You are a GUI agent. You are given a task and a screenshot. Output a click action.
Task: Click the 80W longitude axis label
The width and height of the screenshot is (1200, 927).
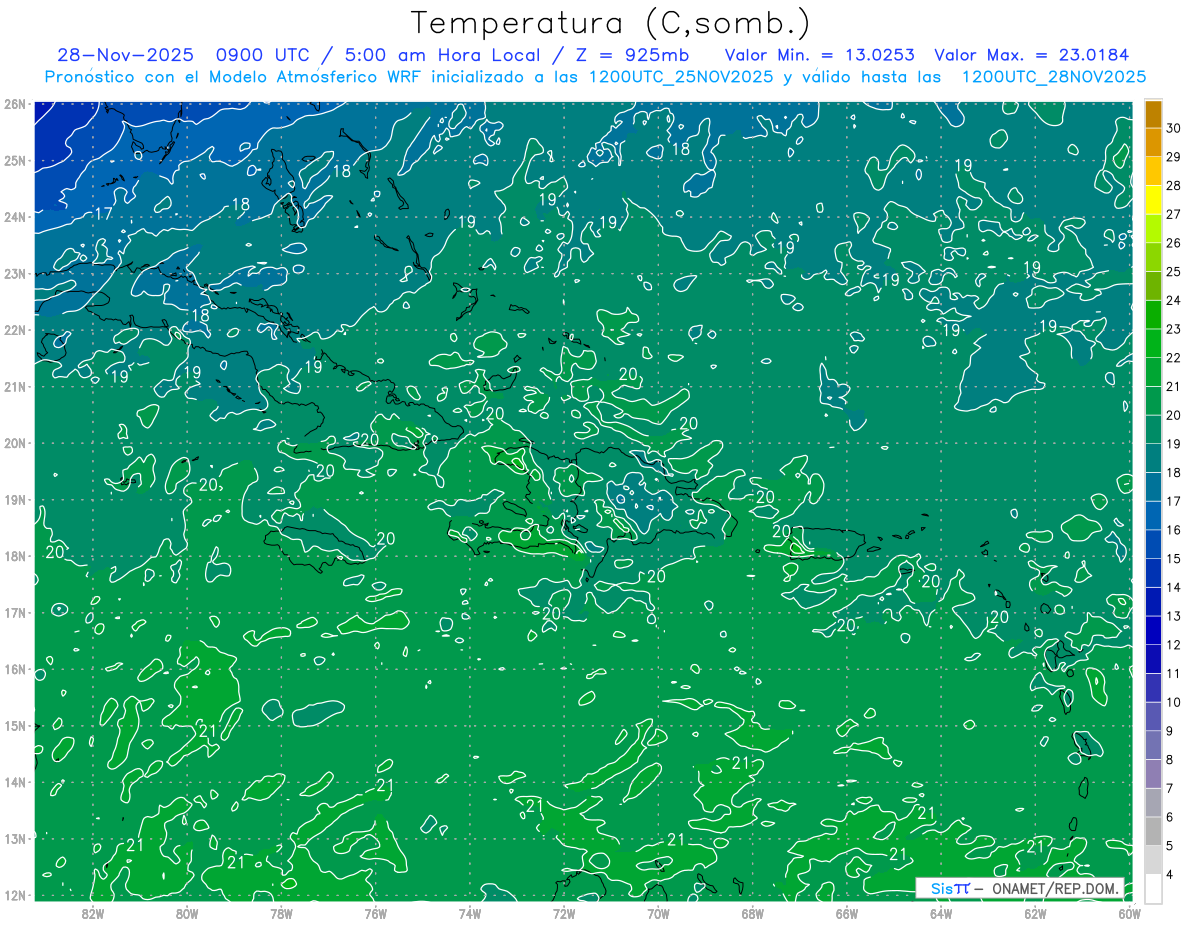click(x=187, y=912)
